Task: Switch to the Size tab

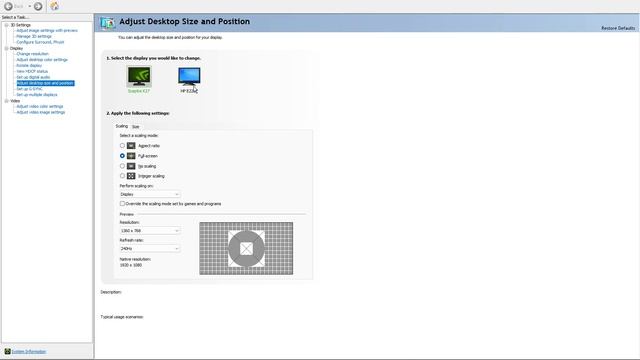Action: (x=136, y=127)
